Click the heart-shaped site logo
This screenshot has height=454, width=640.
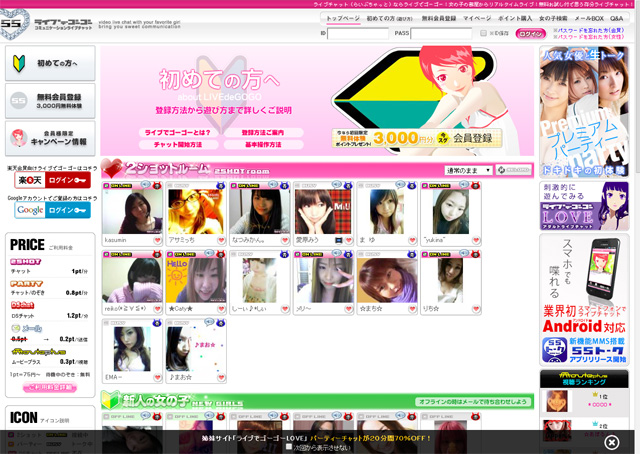(15, 24)
